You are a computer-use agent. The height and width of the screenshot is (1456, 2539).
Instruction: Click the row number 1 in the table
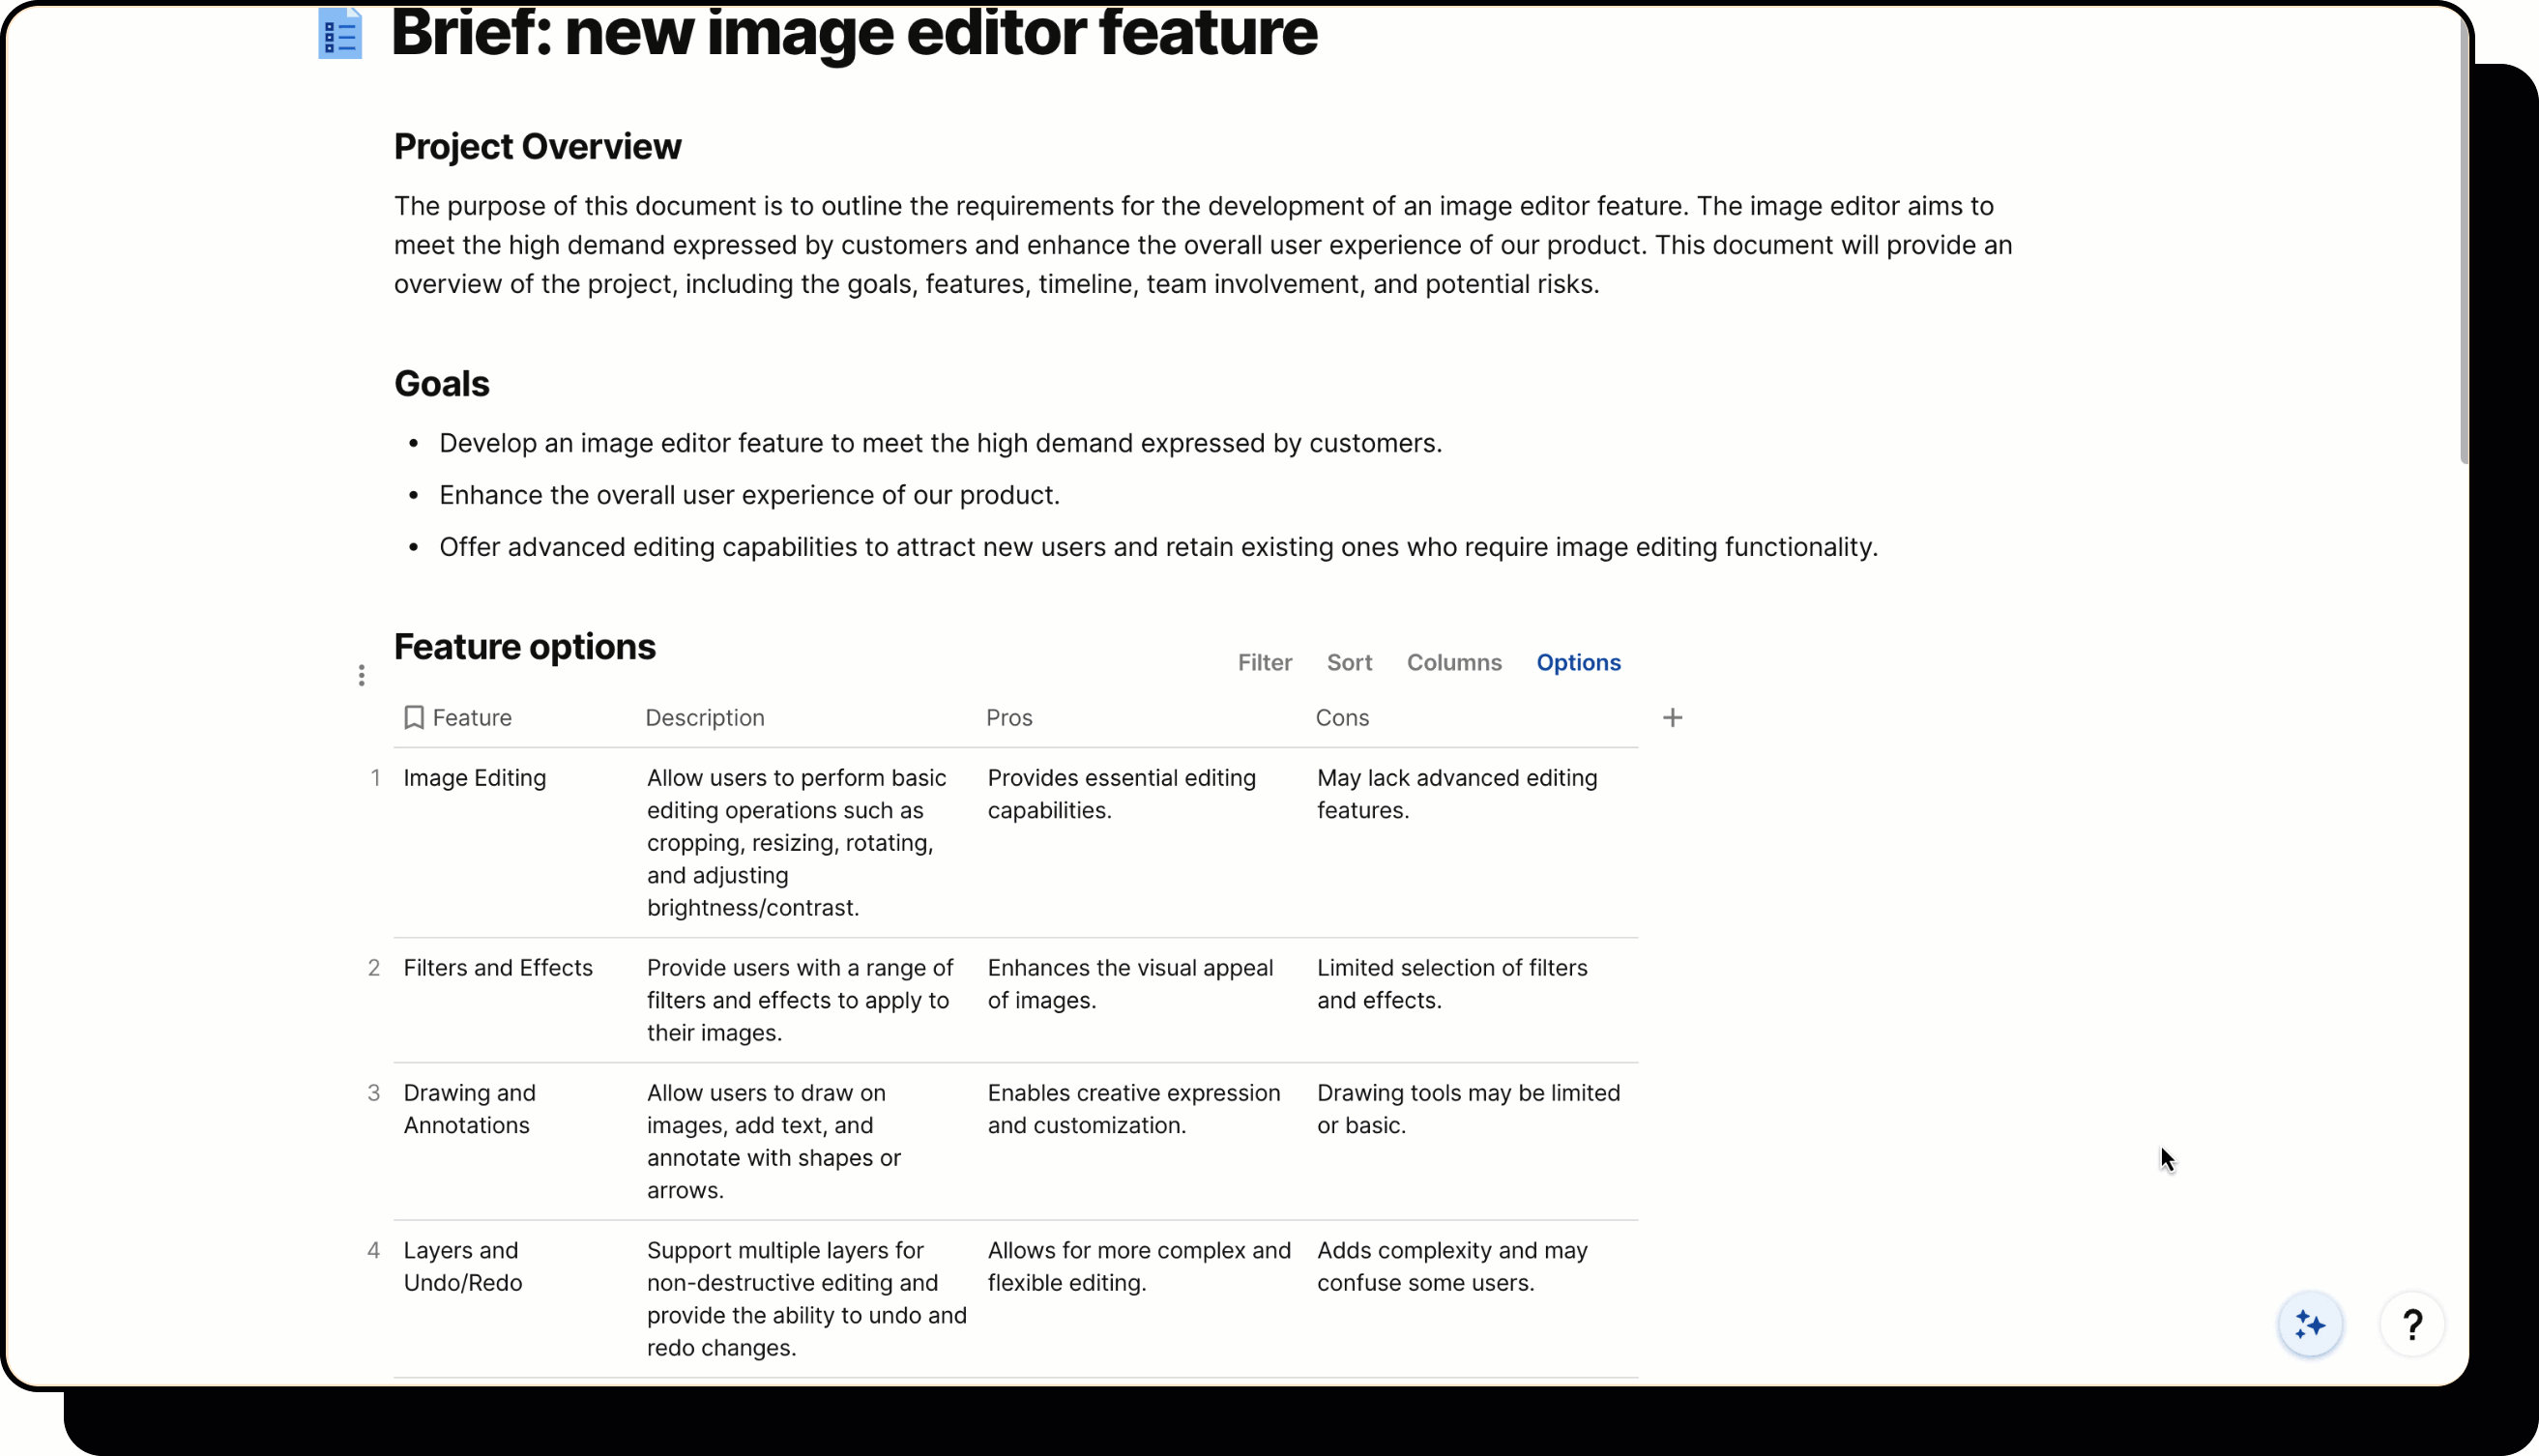(x=375, y=778)
